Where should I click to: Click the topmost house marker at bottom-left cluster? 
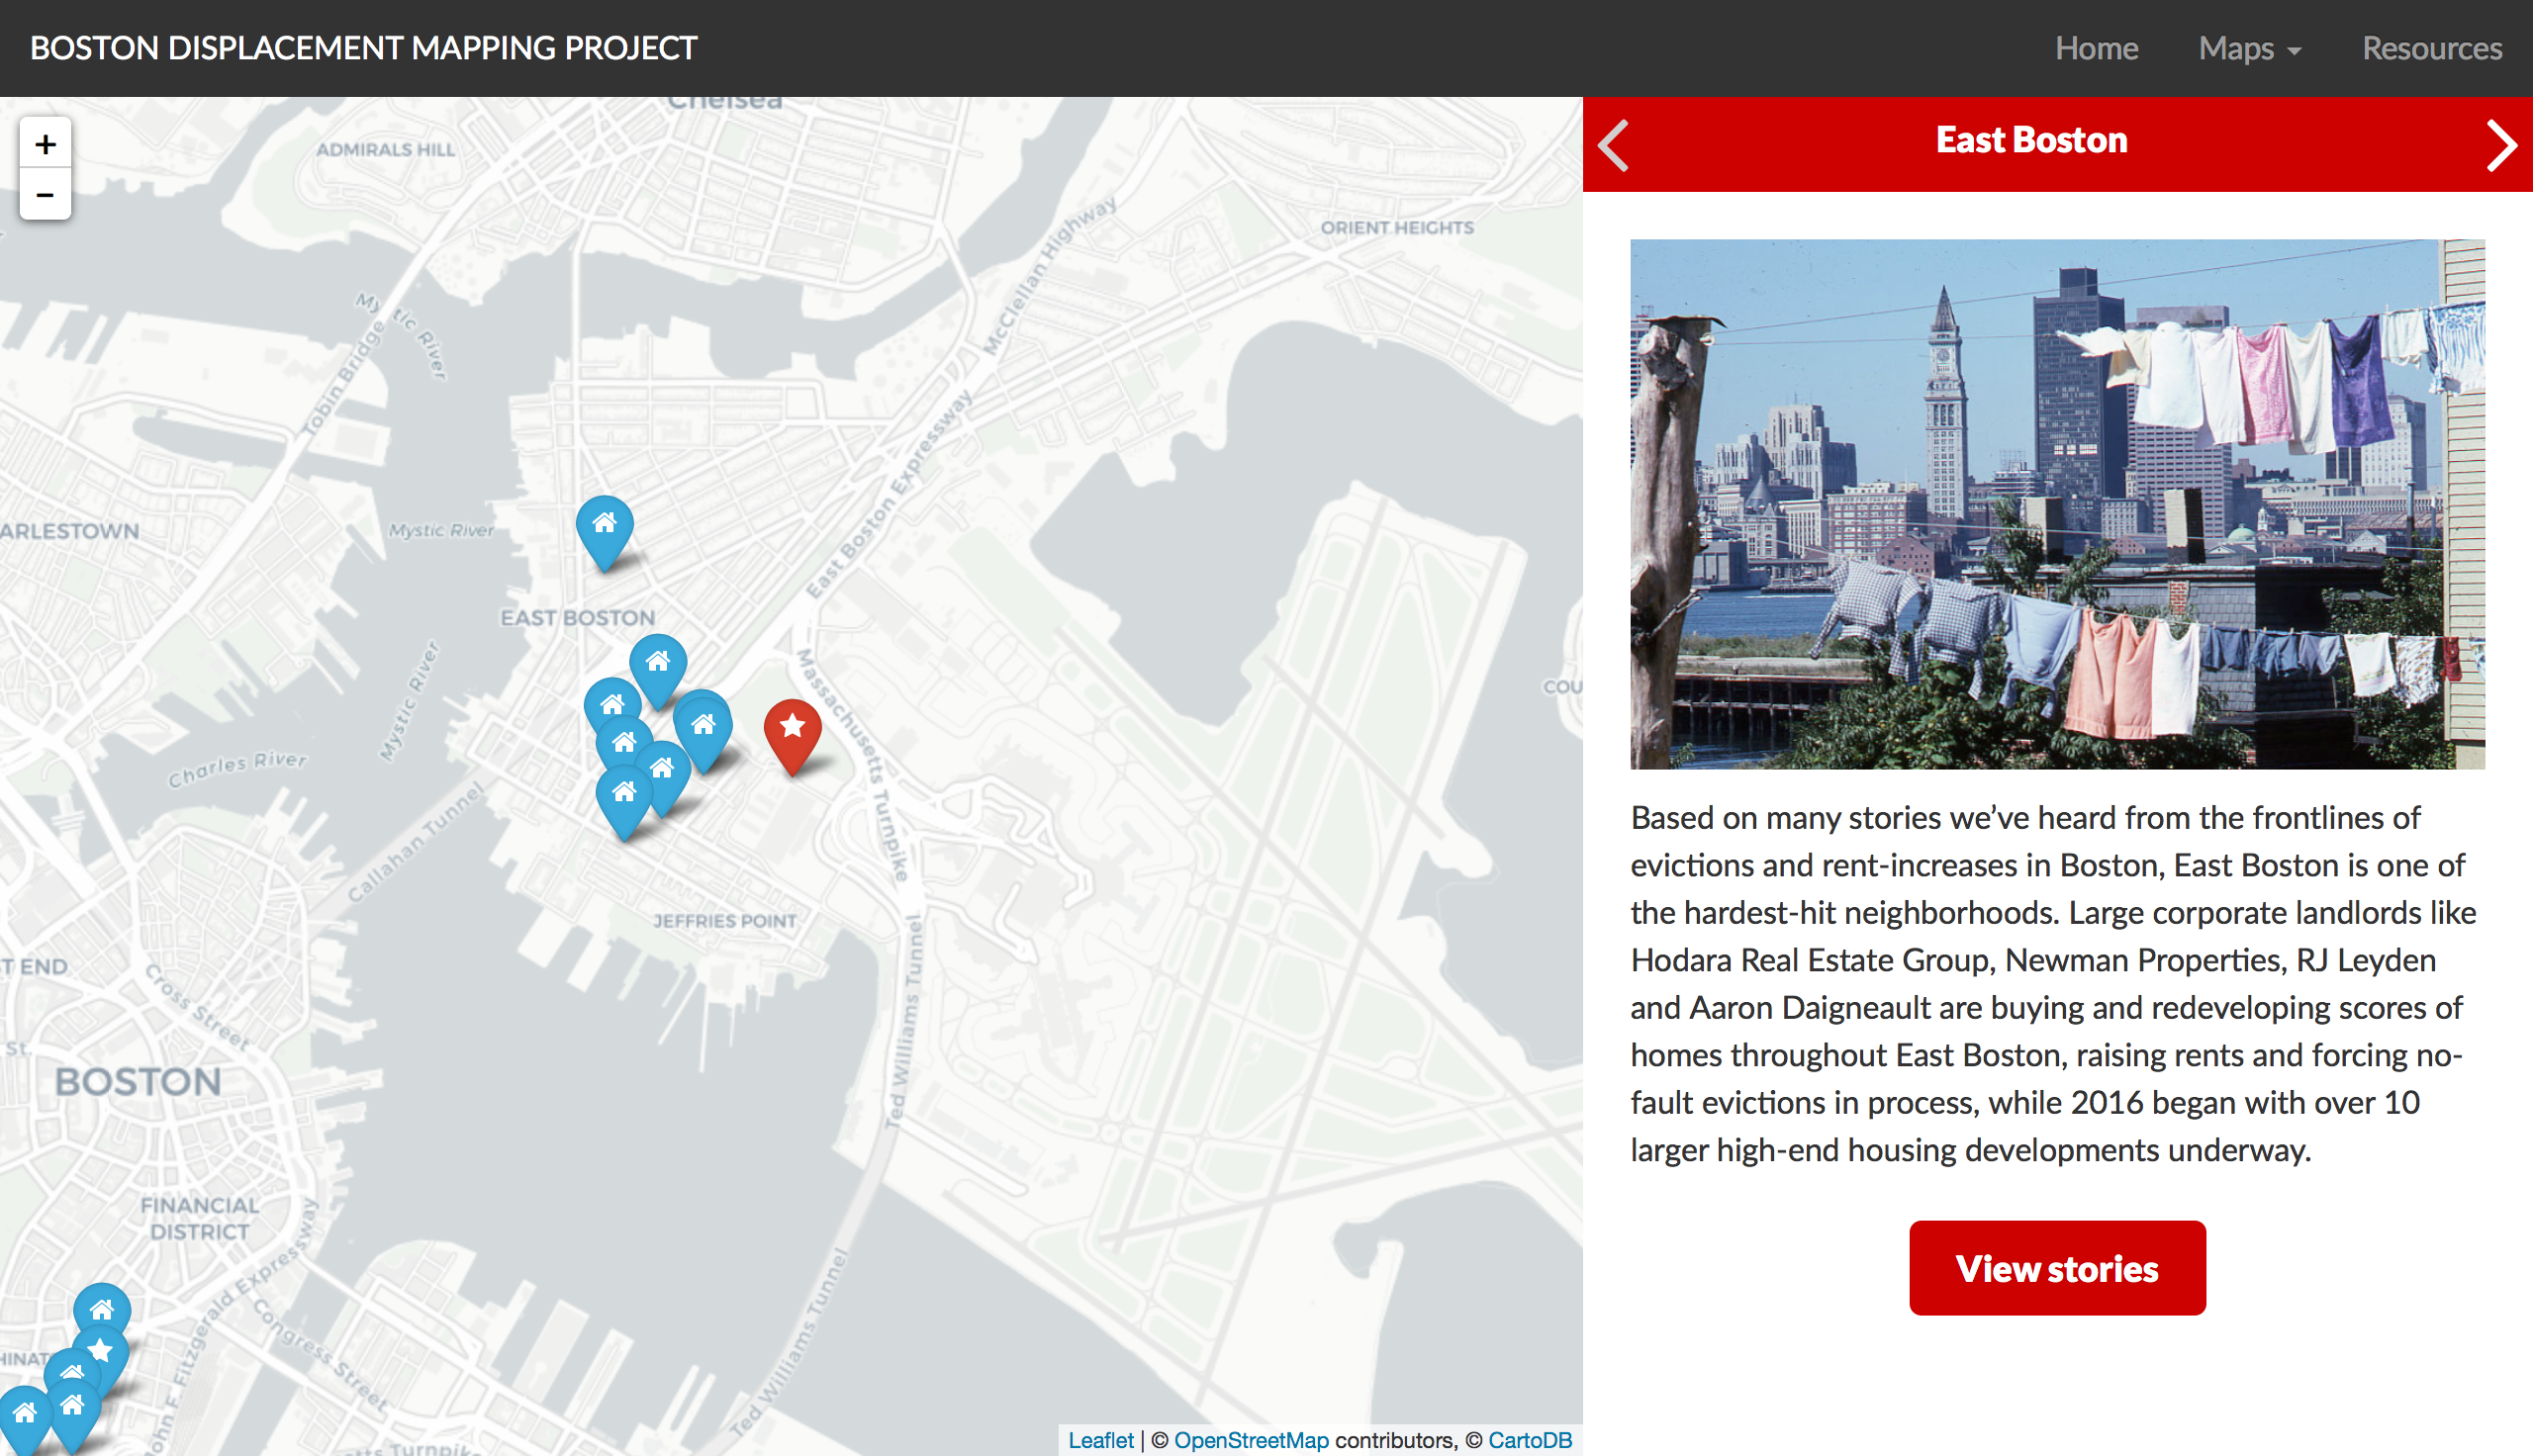click(102, 1309)
